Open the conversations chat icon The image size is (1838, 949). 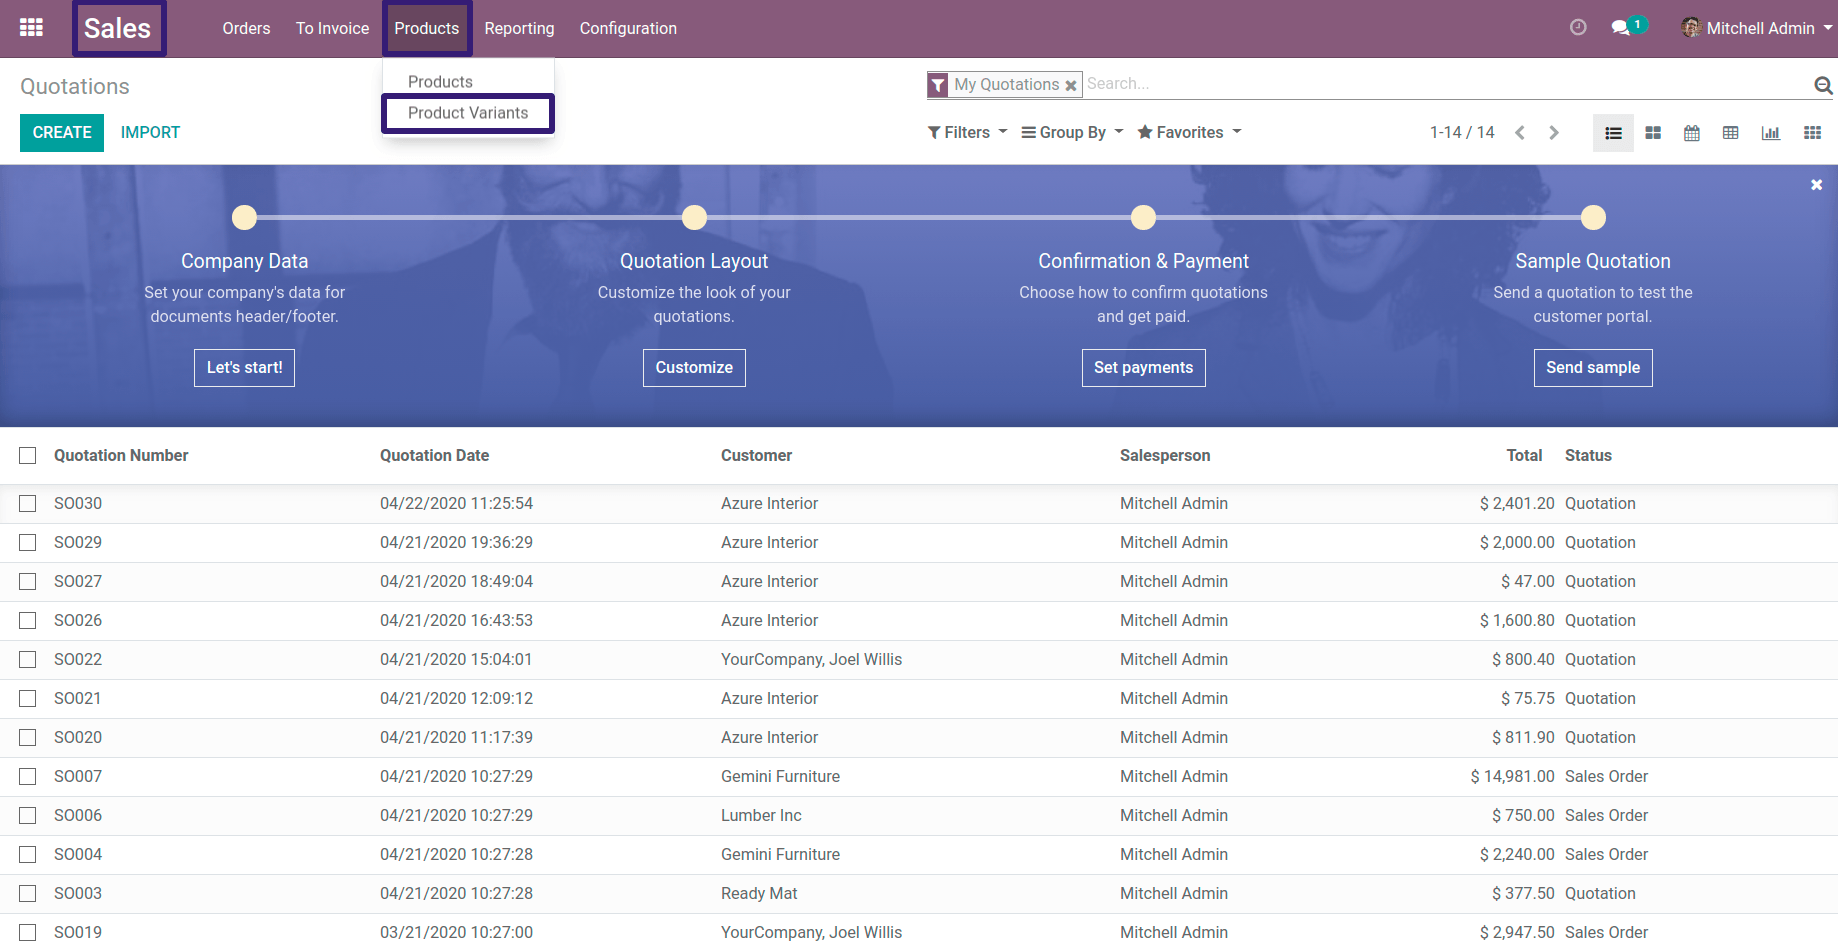tap(1621, 28)
